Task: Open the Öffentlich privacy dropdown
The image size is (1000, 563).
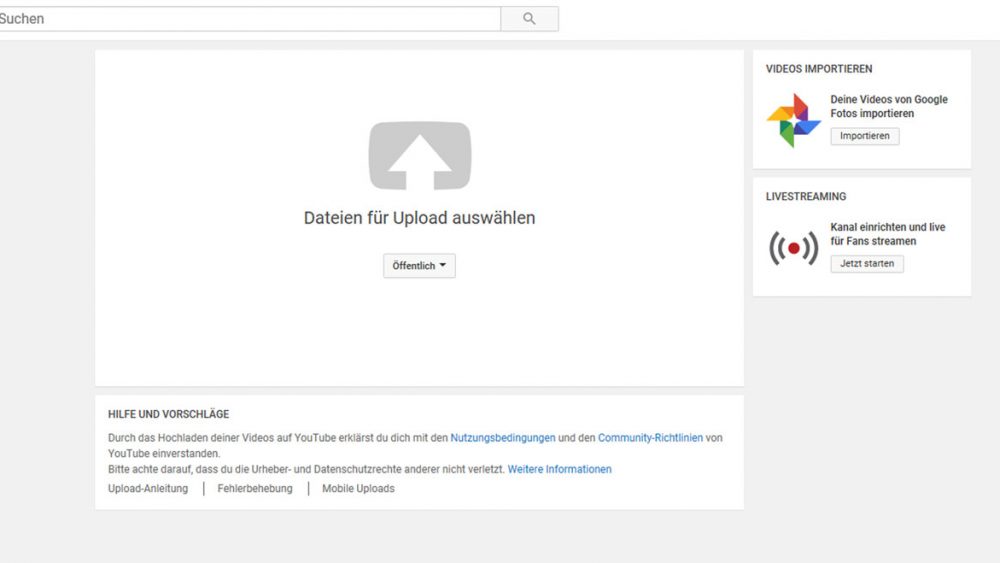Action: click(x=419, y=266)
